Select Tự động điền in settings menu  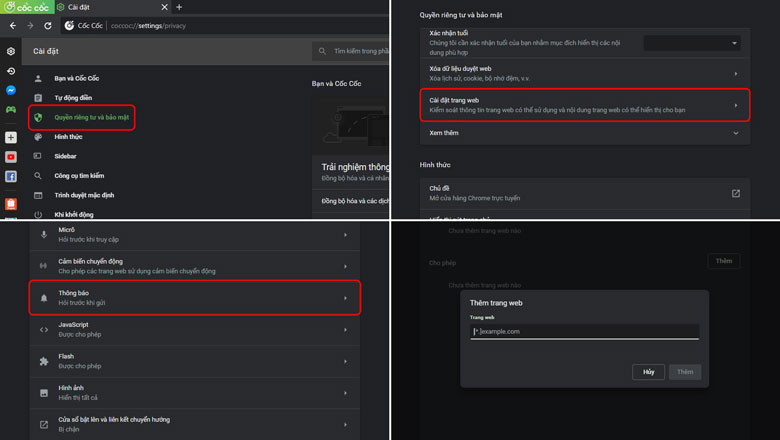click(73, 98)
